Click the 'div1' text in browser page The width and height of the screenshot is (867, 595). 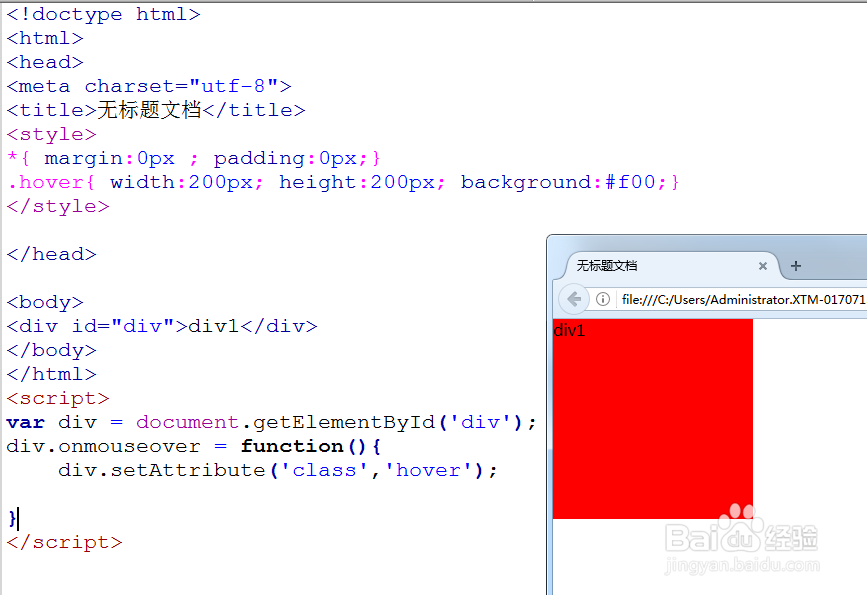[569, 331]
